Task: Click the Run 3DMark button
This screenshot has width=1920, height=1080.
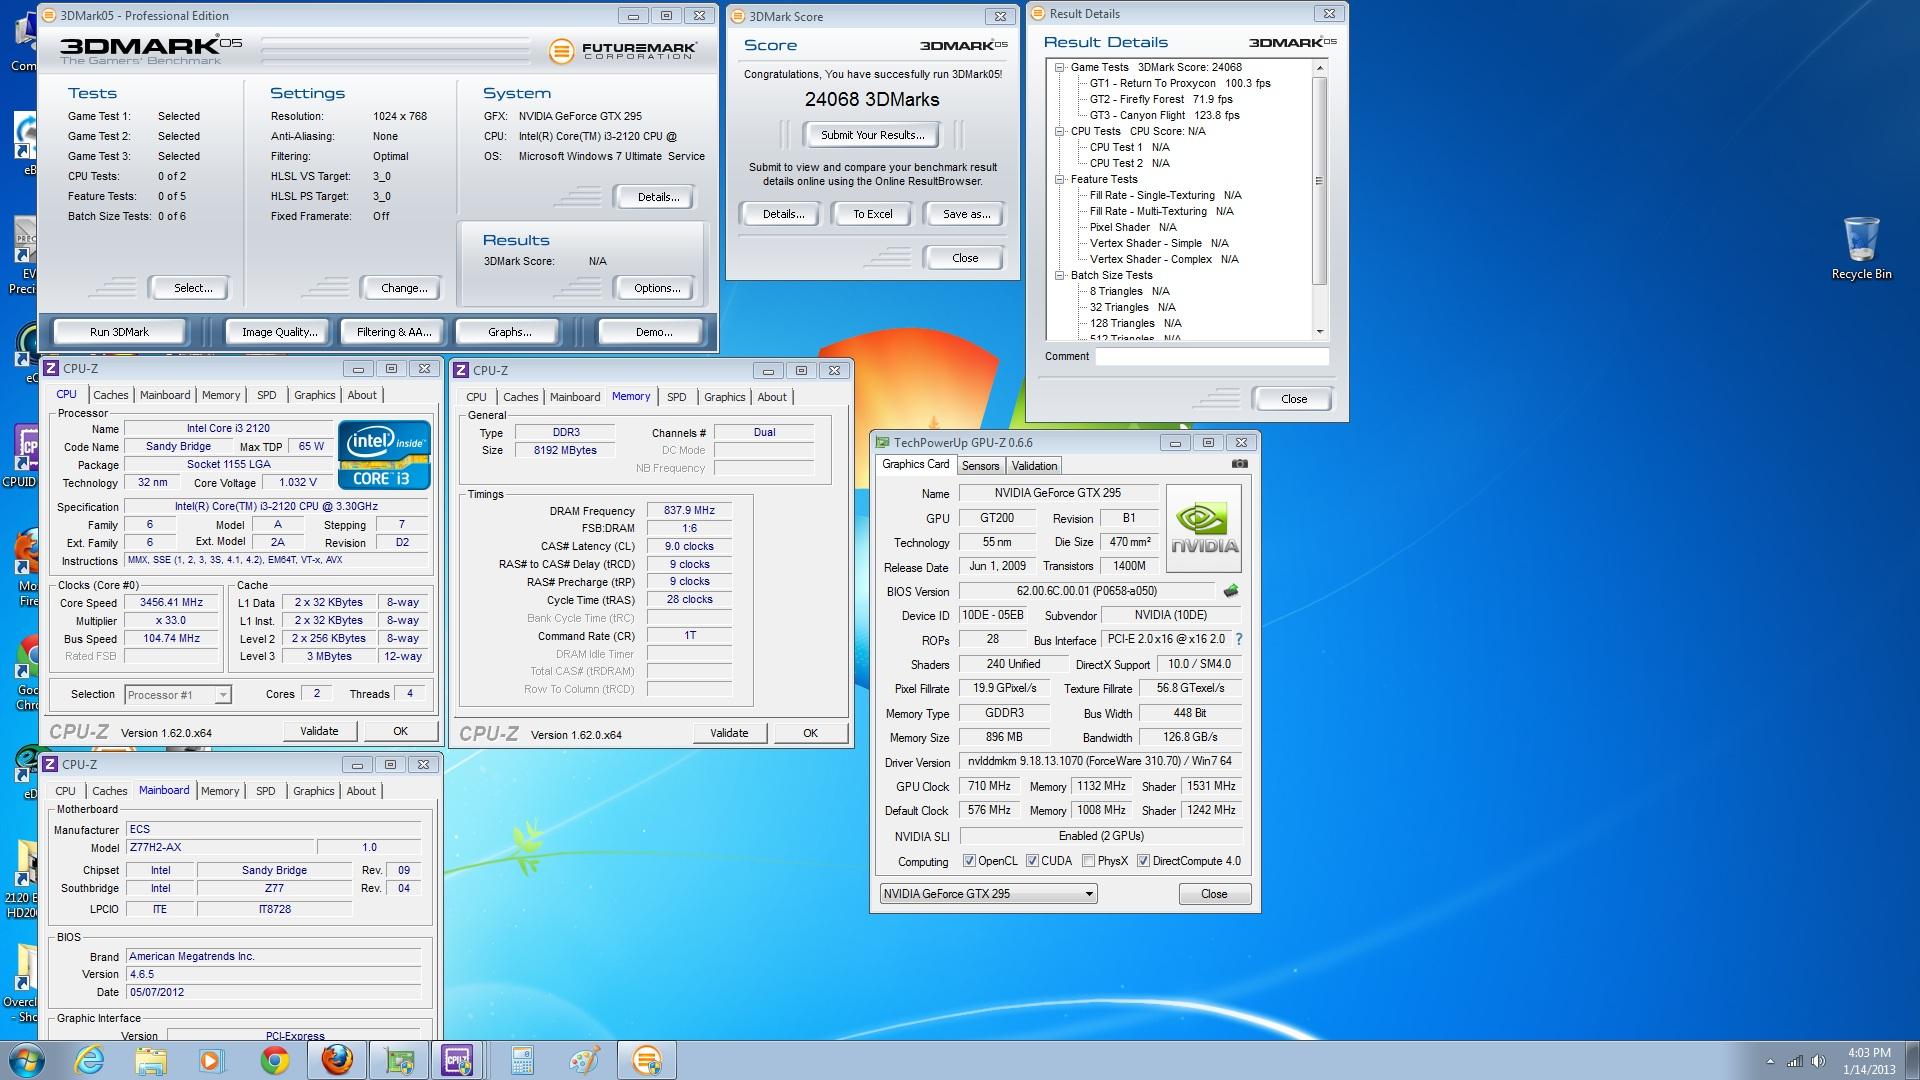Action: tap(119, 332)
